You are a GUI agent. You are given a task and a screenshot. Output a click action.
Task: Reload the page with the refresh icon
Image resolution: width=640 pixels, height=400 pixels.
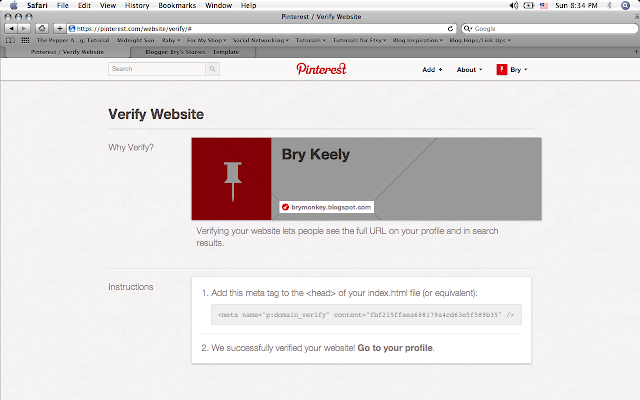(450, 29)
